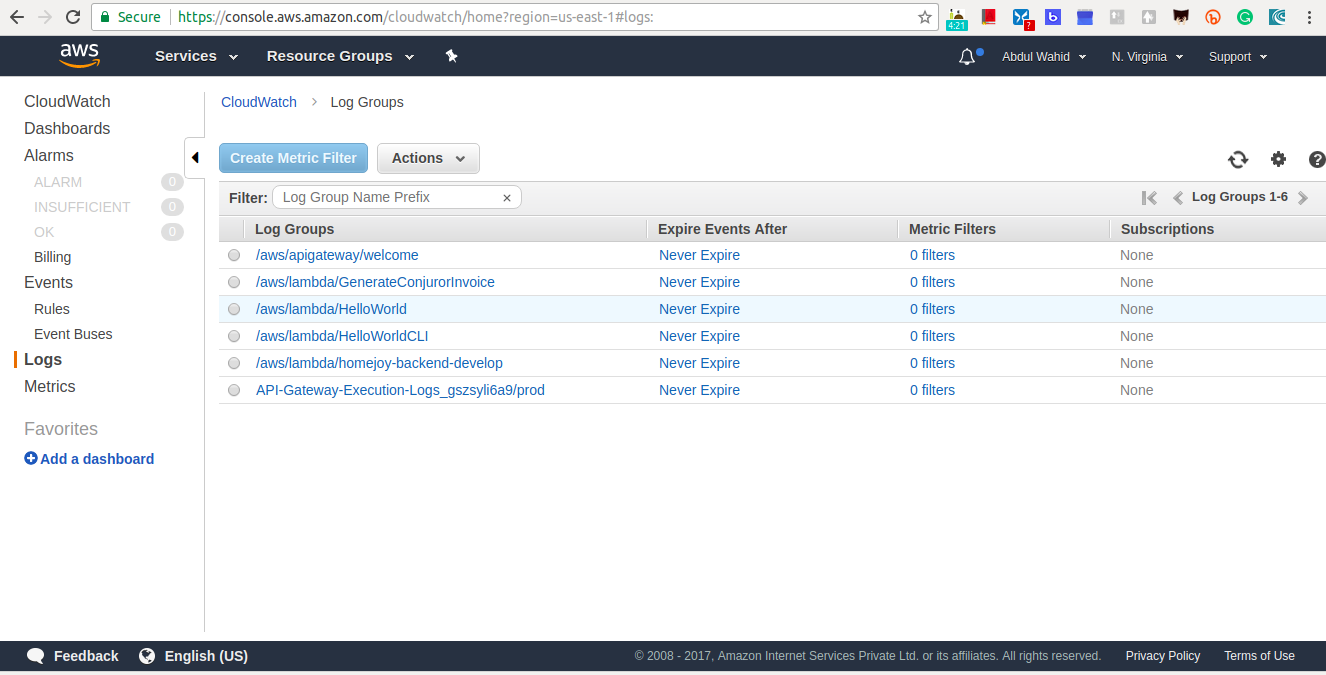Click the plus icon for Add a dashboard
The height and width of the screenshot is (675, 1326).
pyautogui.click(x=31, y=459)
